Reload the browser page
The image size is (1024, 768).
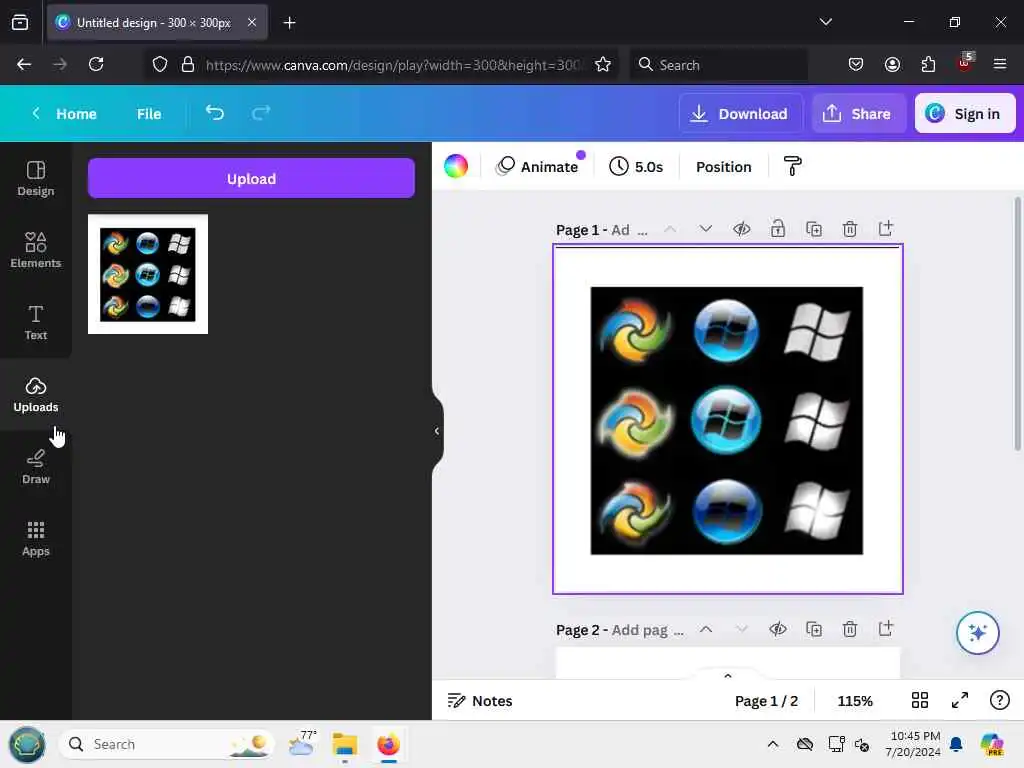96,64
